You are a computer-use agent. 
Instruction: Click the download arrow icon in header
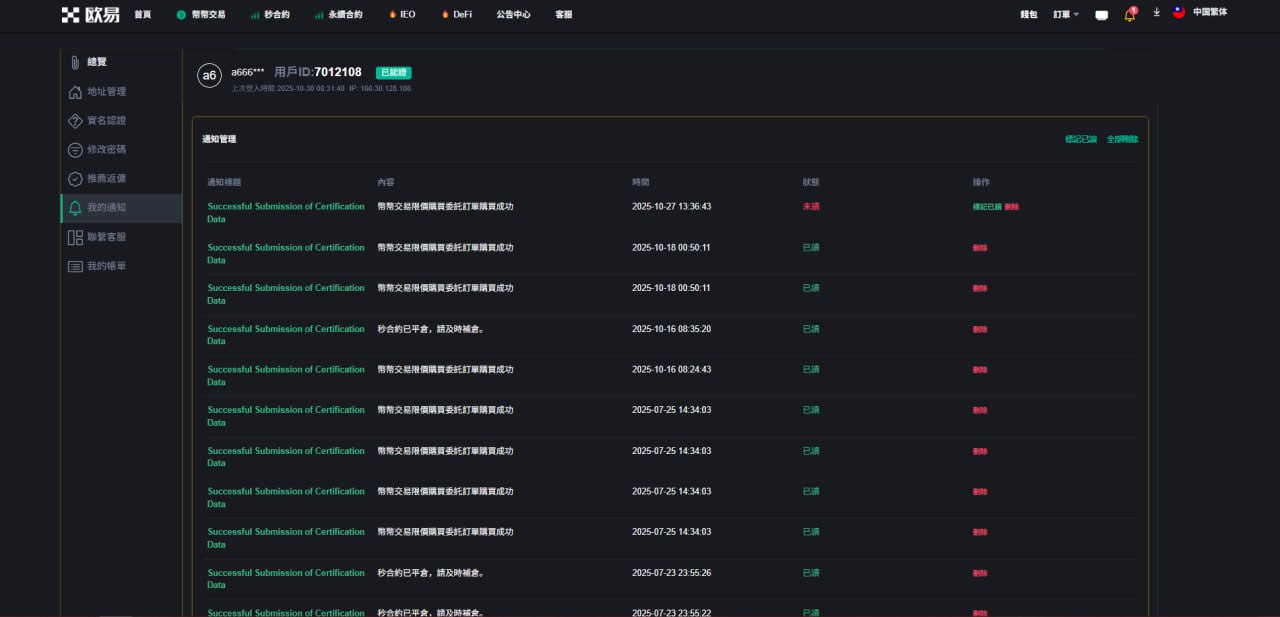pos(1156,13)
